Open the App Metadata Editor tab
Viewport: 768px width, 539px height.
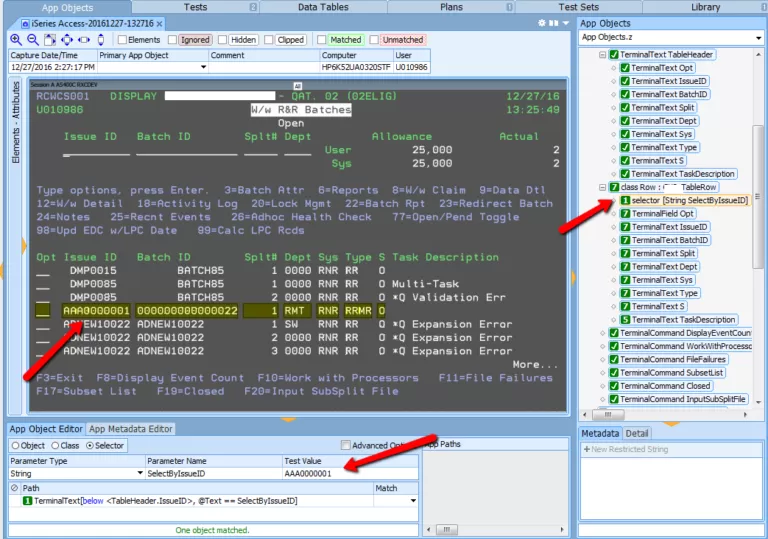(x=132, y=429)
